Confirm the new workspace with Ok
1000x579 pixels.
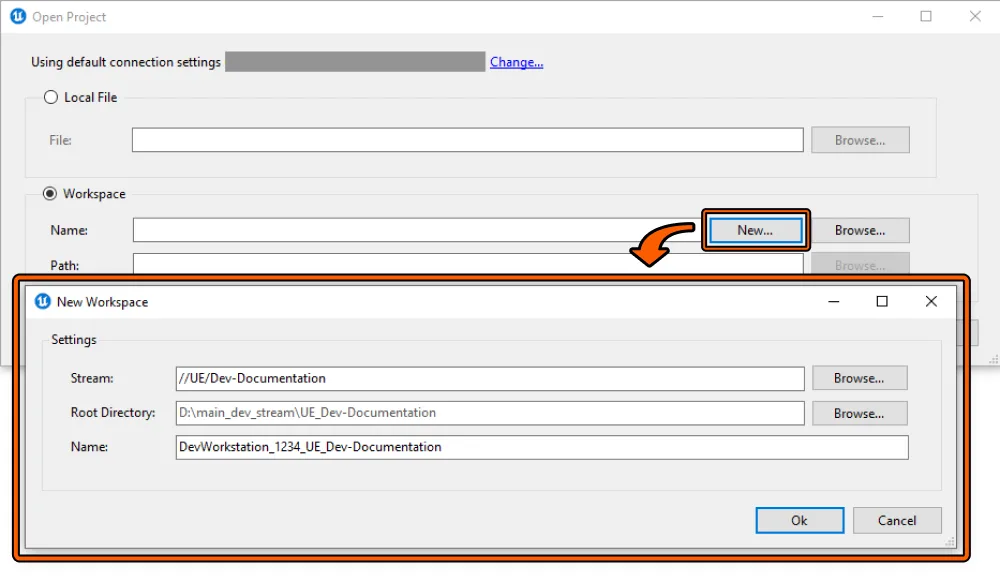[799, 520]
